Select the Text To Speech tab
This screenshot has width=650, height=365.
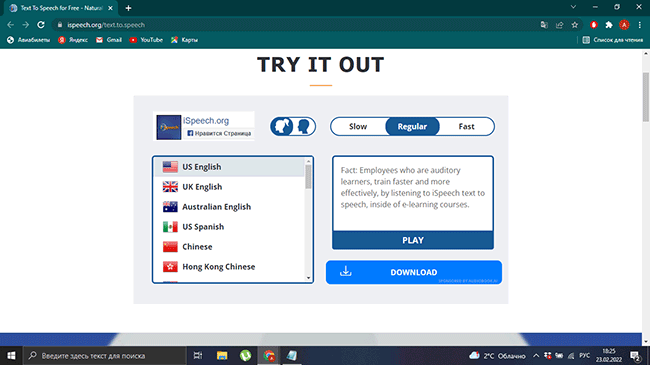(61, 8)
